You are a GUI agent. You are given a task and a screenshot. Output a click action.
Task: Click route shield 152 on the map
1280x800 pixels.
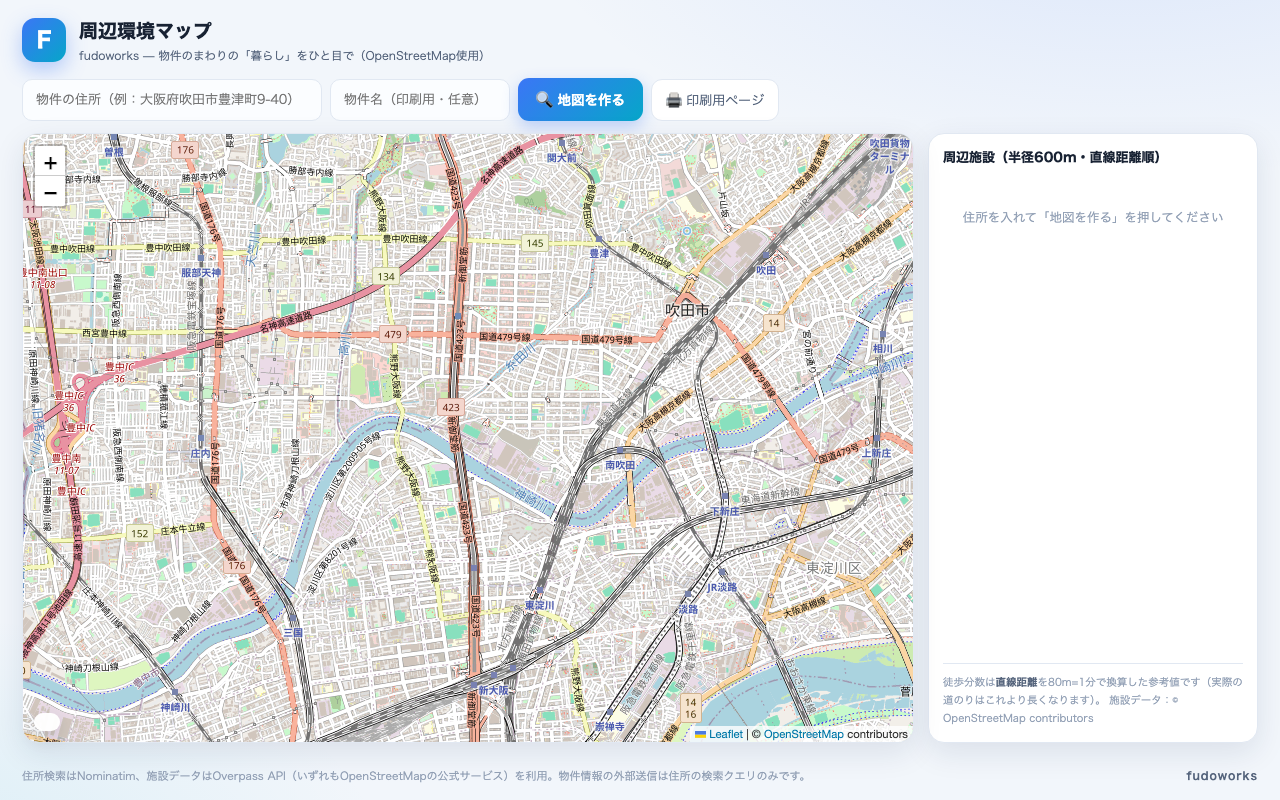pos(139,534)
